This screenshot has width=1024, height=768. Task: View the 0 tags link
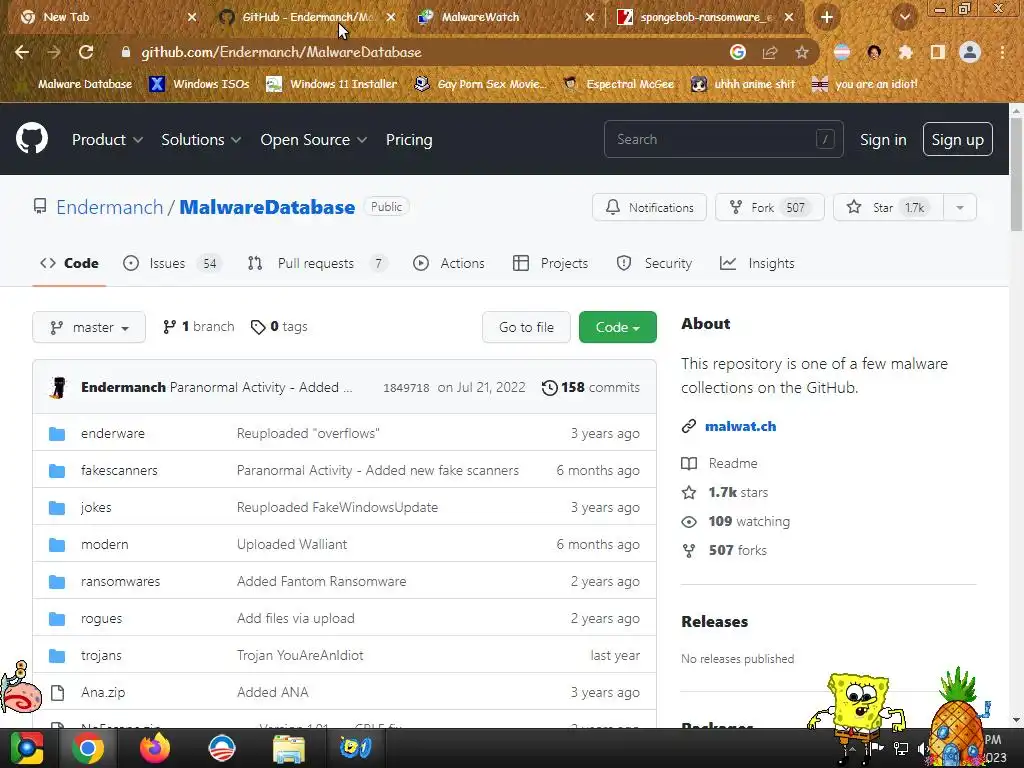click(x=280, y=327)
